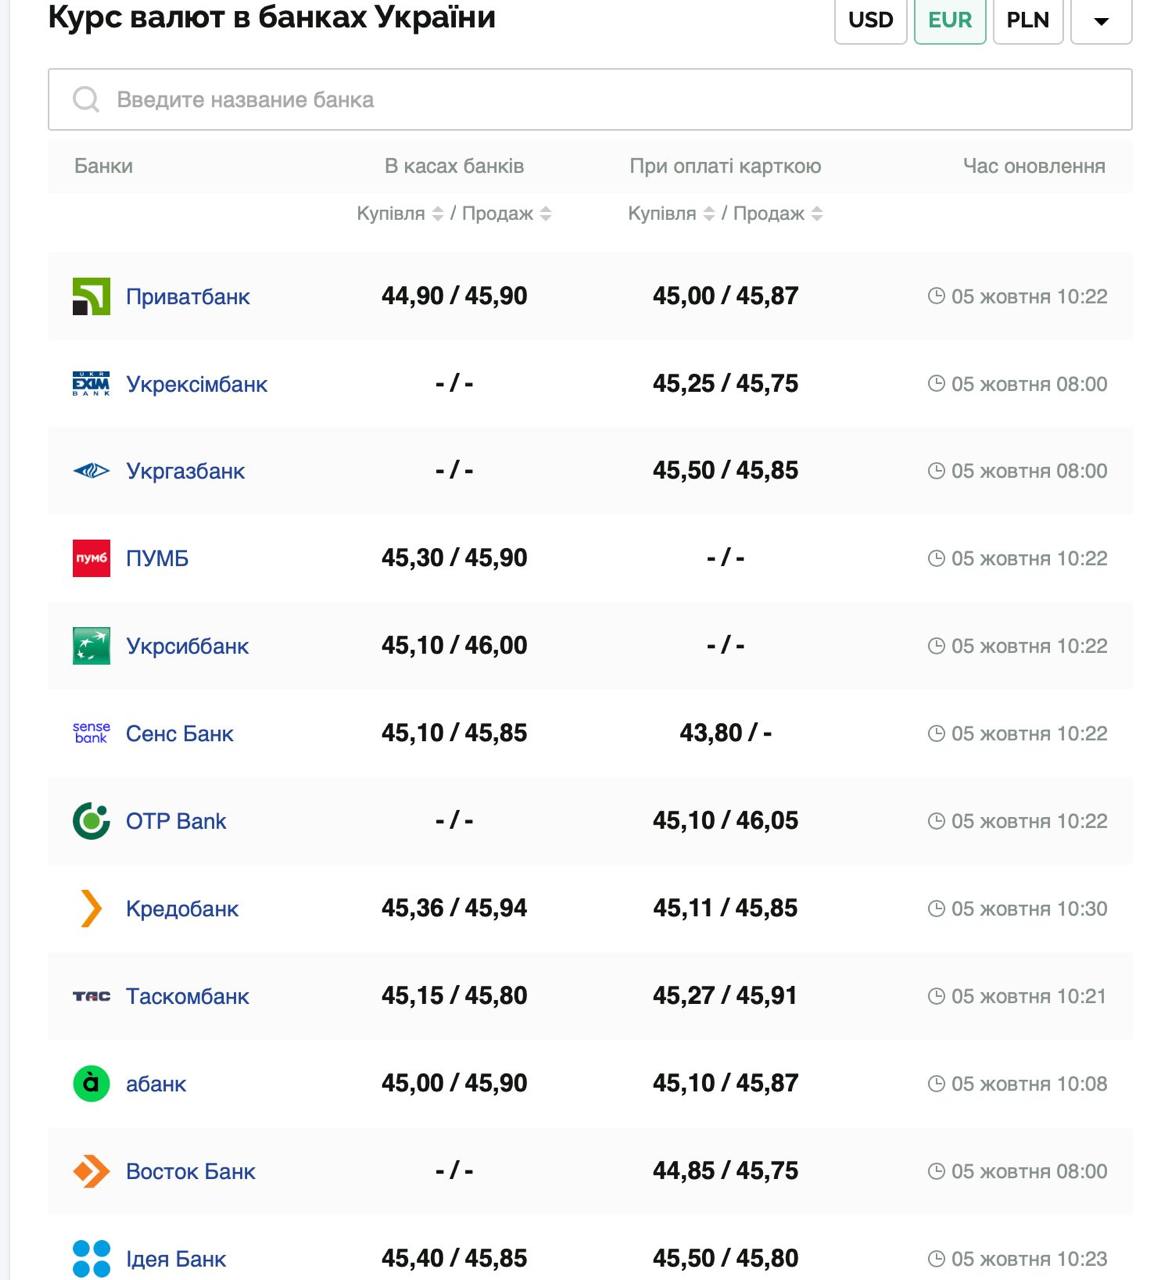Viewport: 1165px width, 1280px height.
Task: Click the green абанк logo icon
Action: 91,1083
